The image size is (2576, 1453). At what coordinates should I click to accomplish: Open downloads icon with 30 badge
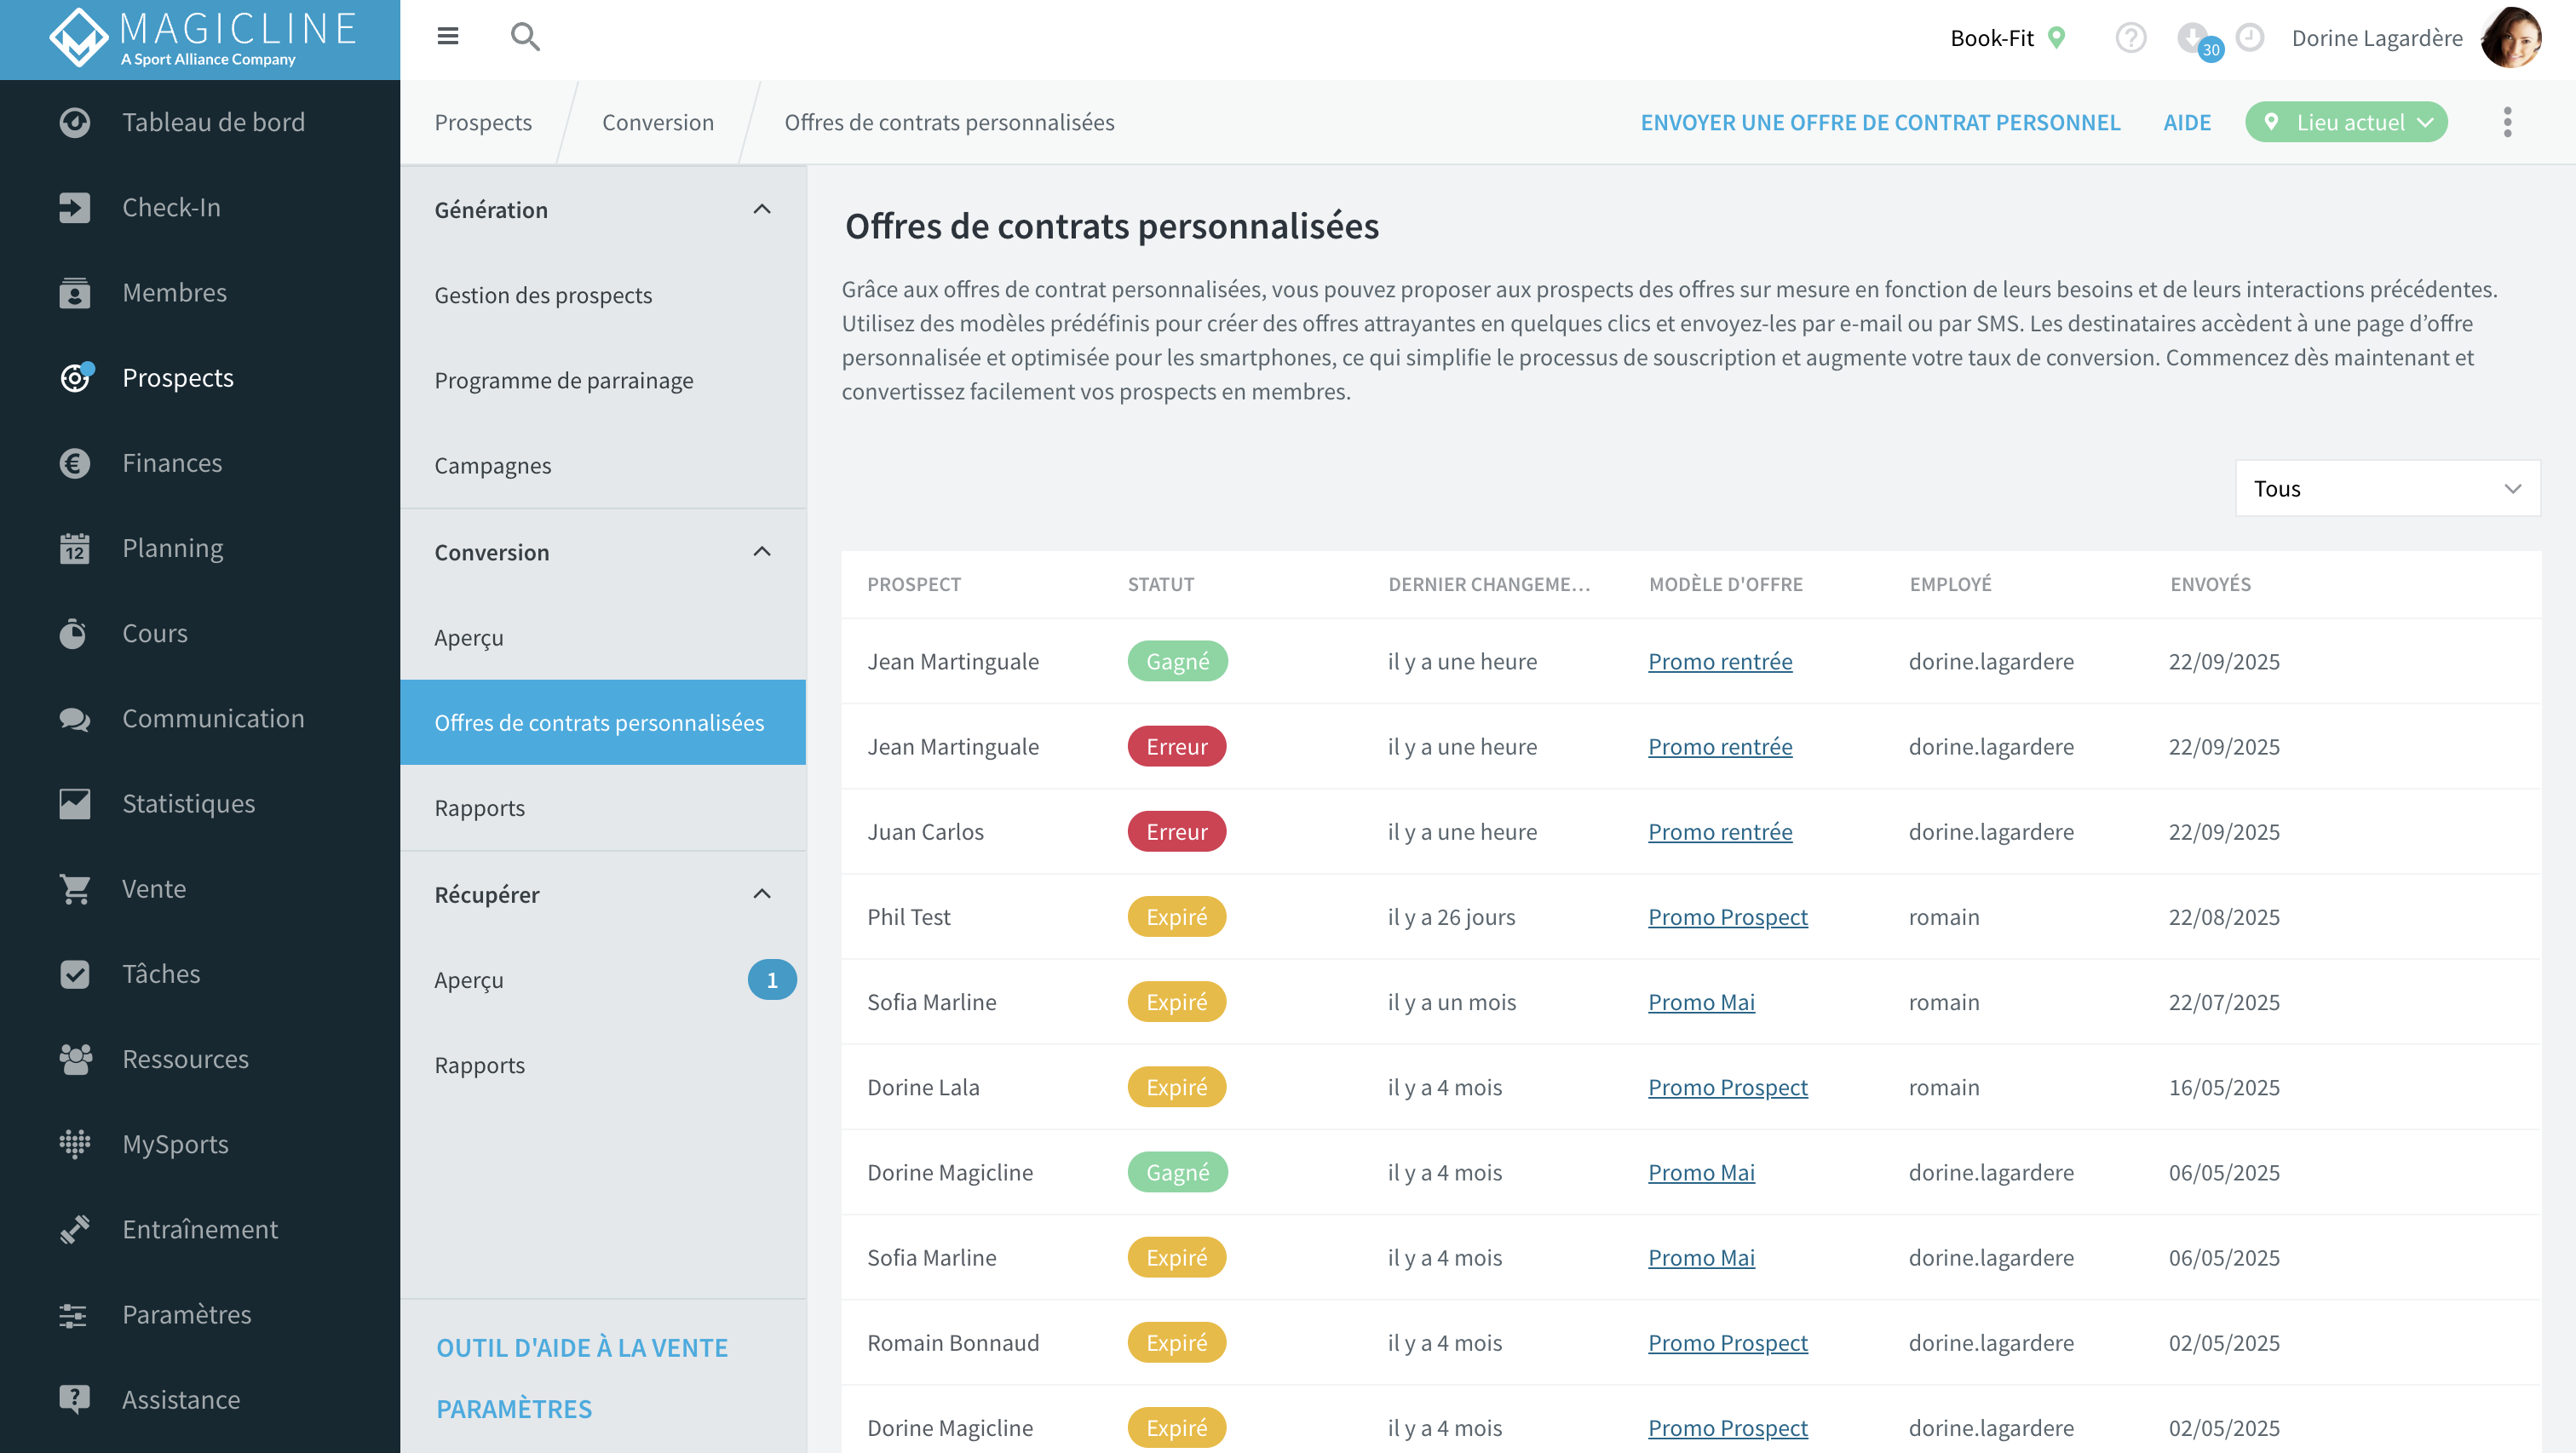2199,41
